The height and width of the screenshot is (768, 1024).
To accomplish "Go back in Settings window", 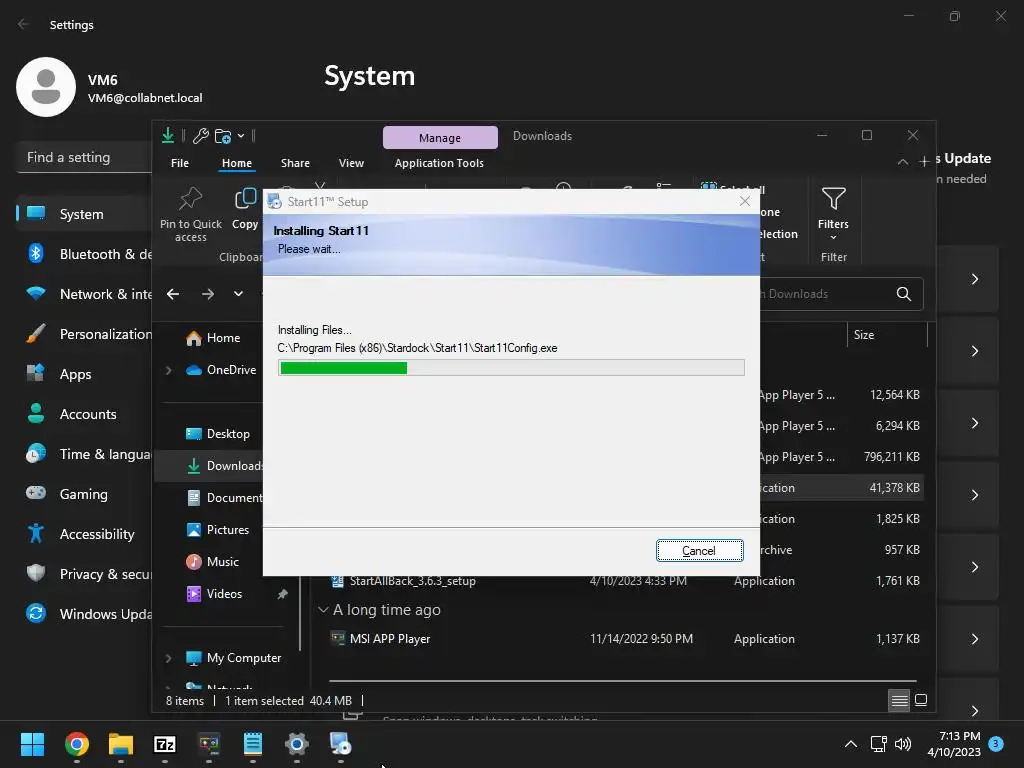I will tap(24, 24).
